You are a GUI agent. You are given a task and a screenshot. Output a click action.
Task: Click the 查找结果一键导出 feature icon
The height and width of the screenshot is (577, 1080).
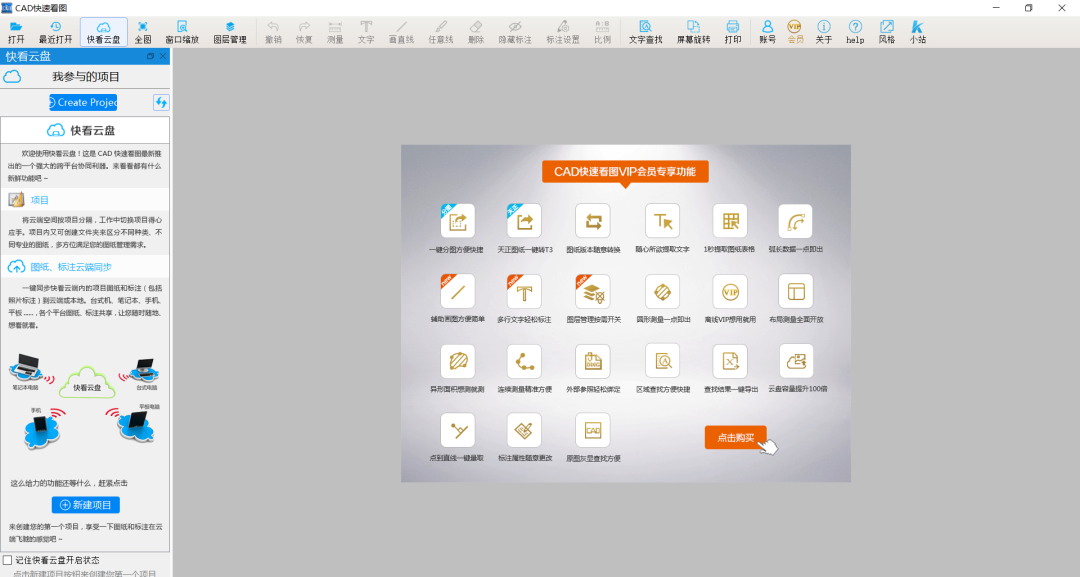tap(730, 361)
